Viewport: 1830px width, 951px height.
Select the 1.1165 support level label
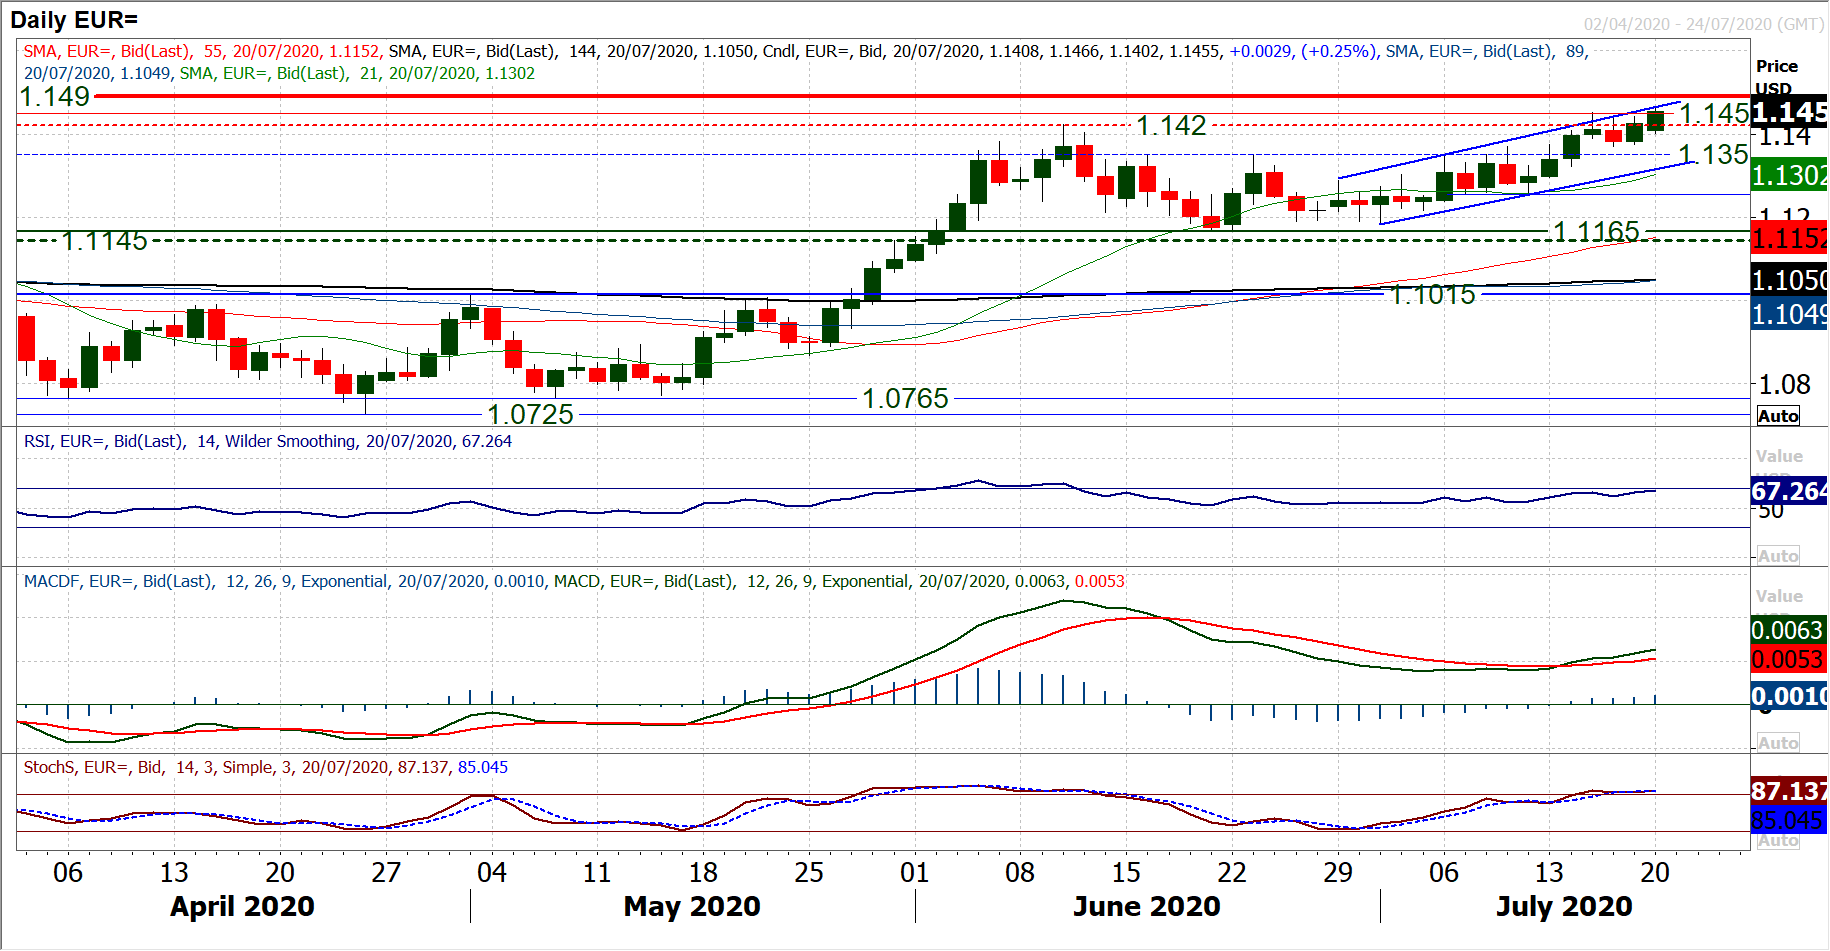(x=1596, y=232)
